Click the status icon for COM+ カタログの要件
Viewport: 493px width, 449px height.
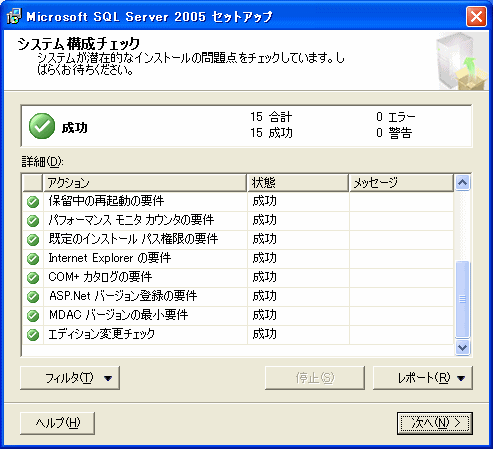pos(33,278)
